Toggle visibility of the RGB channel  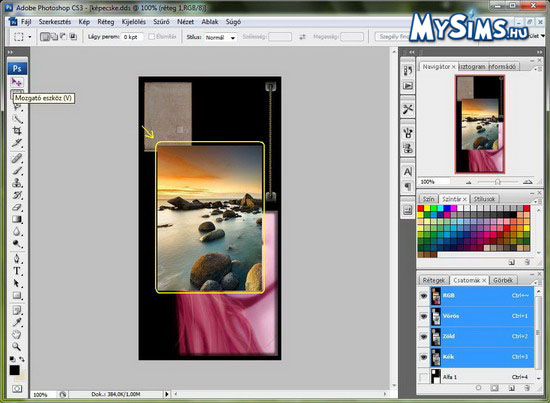424,296
